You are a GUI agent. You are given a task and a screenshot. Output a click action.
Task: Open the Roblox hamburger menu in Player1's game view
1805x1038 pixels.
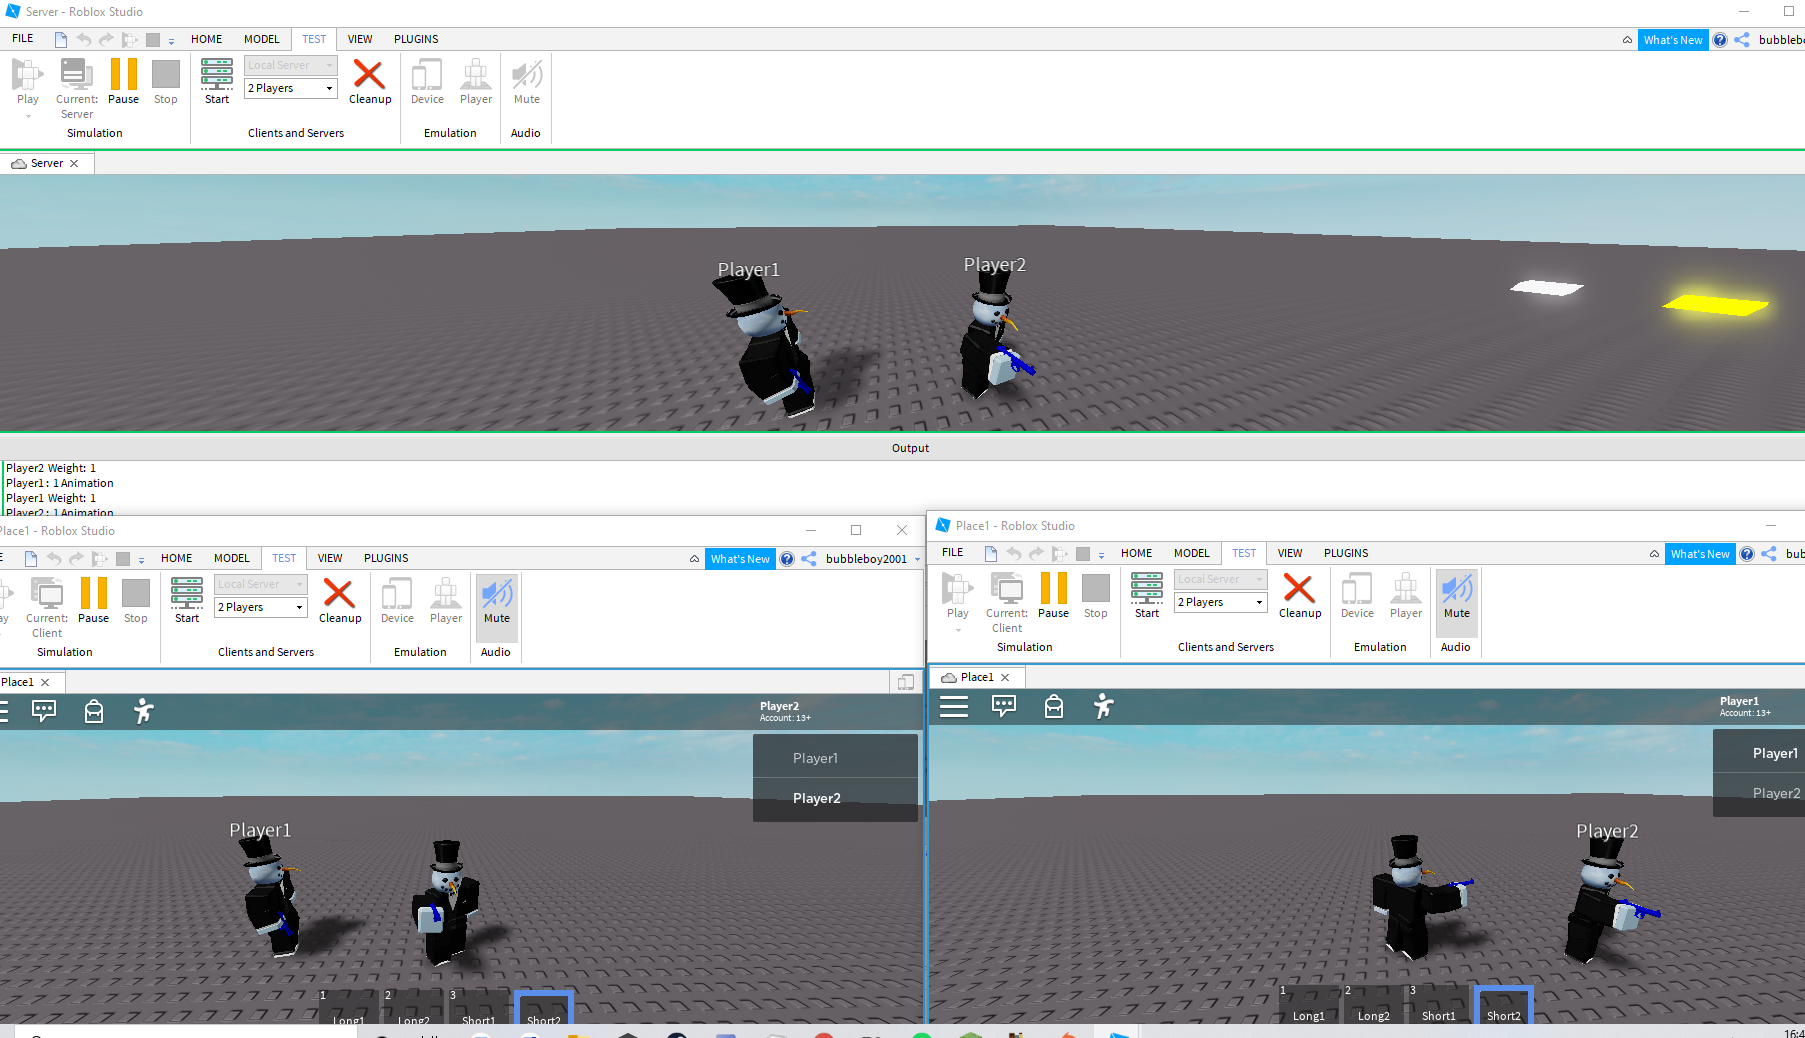[x=954, y=706]
